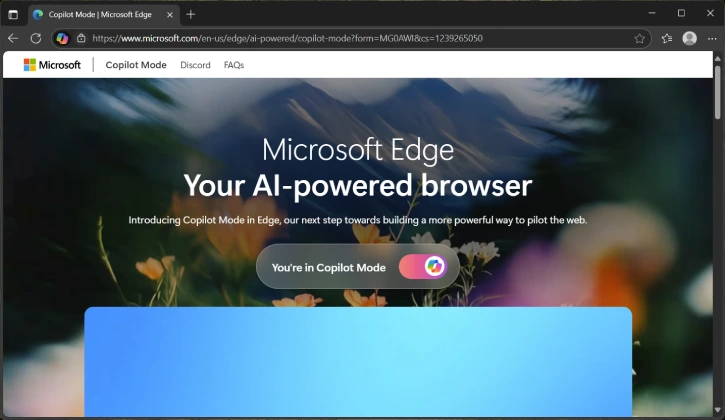View site information lock icon
This screenshot has width=725, height=420.
[x=81, y=38]
